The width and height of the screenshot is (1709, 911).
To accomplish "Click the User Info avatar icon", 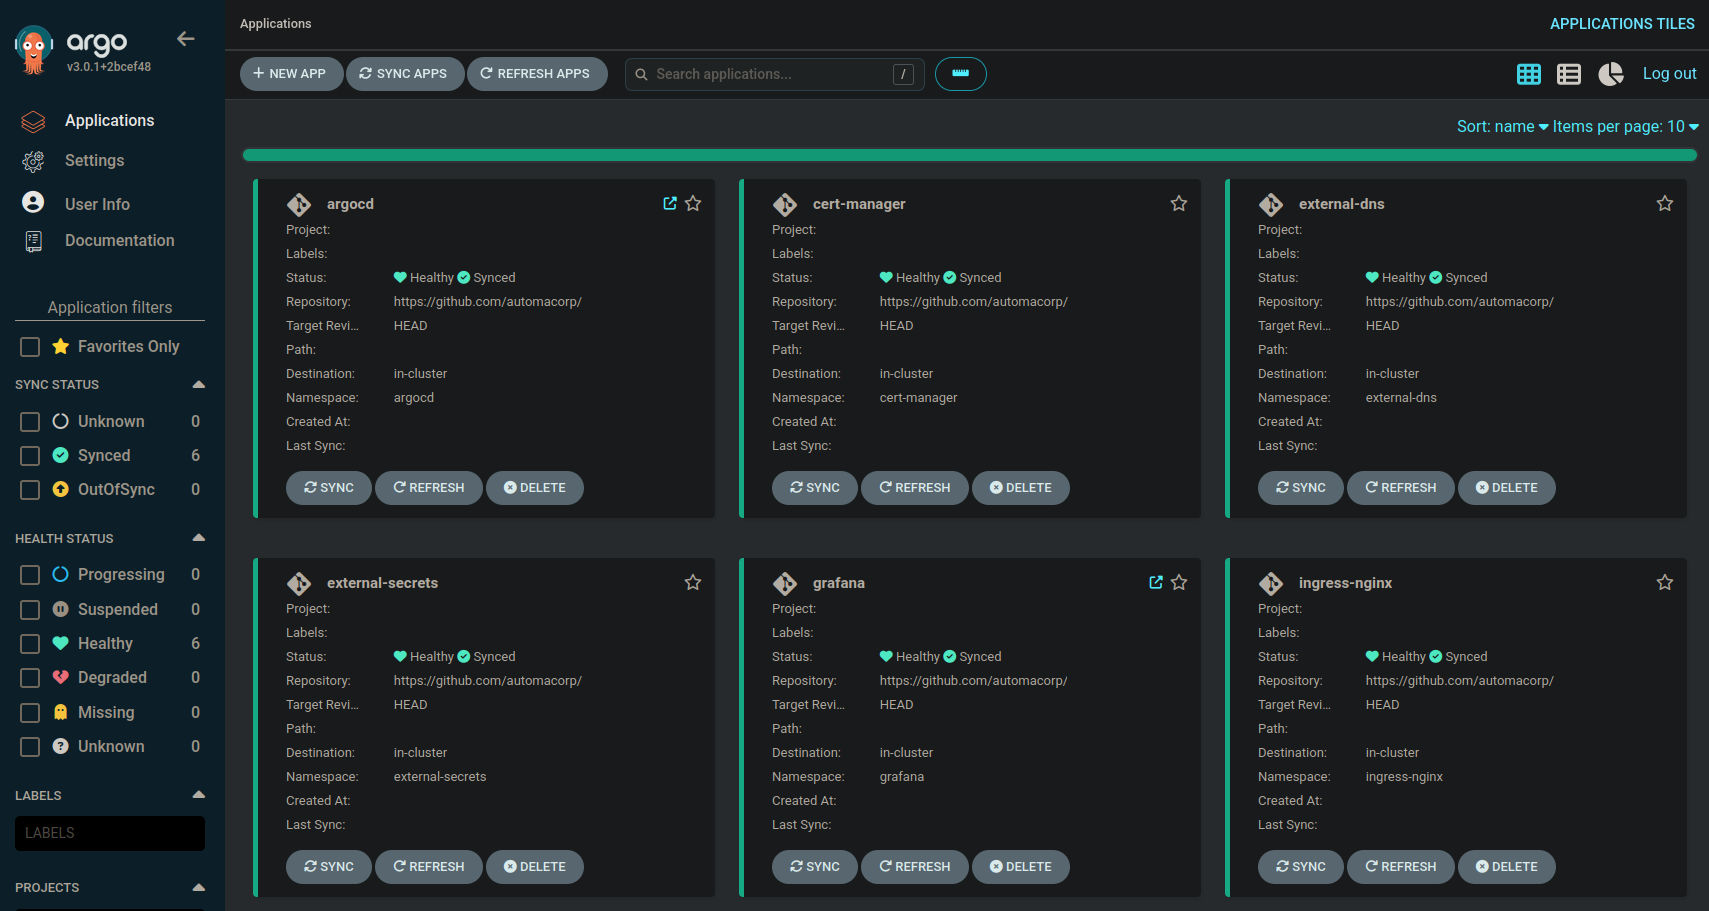I will coord(33,202).
